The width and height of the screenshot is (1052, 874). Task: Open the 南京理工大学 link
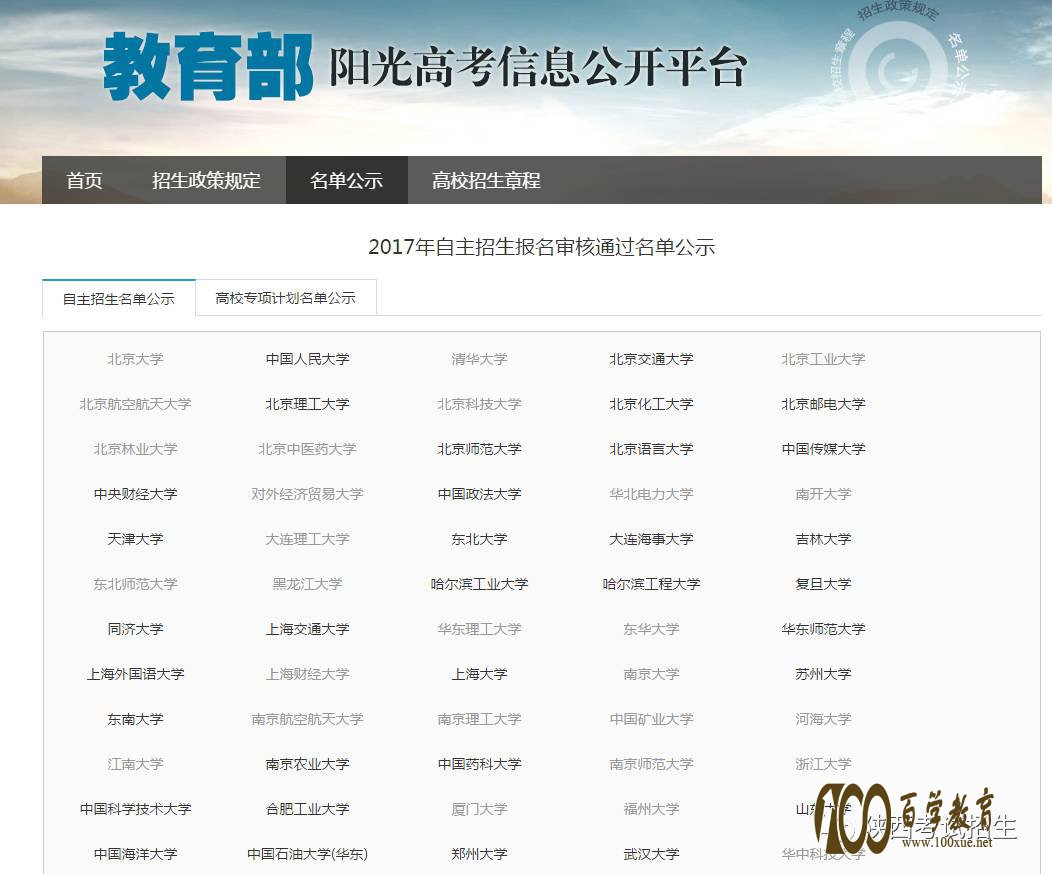click(480, 718)
